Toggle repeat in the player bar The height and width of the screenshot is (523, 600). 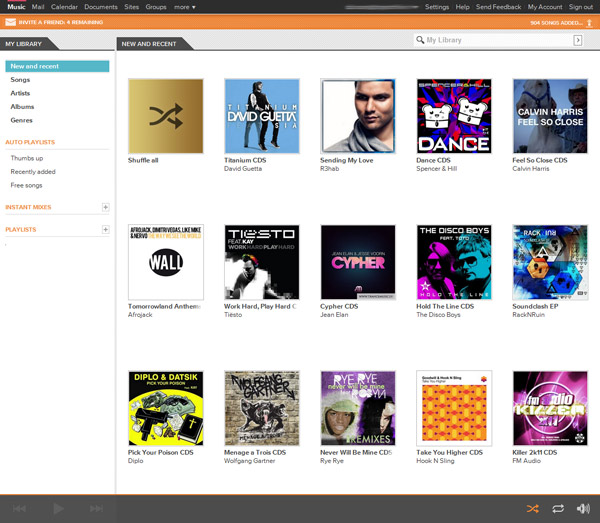(x=558, y=508)
